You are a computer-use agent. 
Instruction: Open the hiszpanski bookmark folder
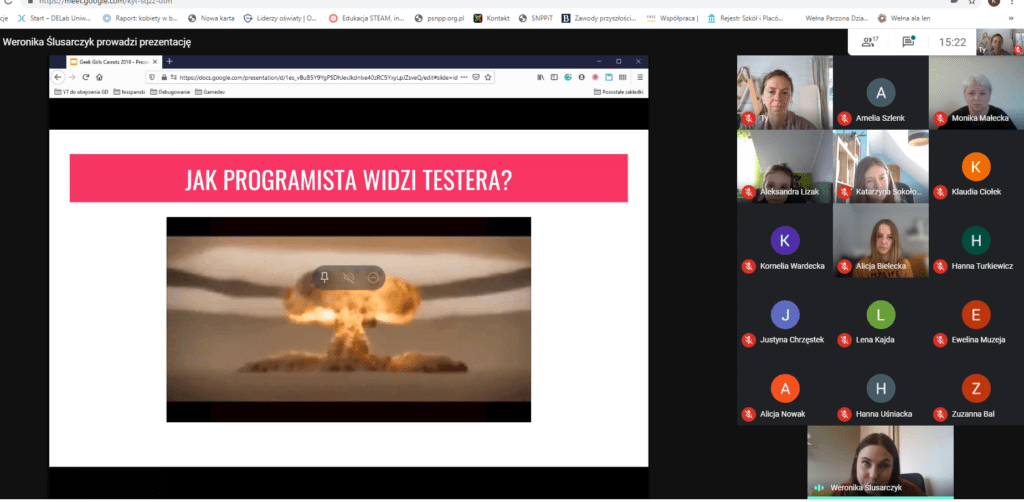[129, 92]
